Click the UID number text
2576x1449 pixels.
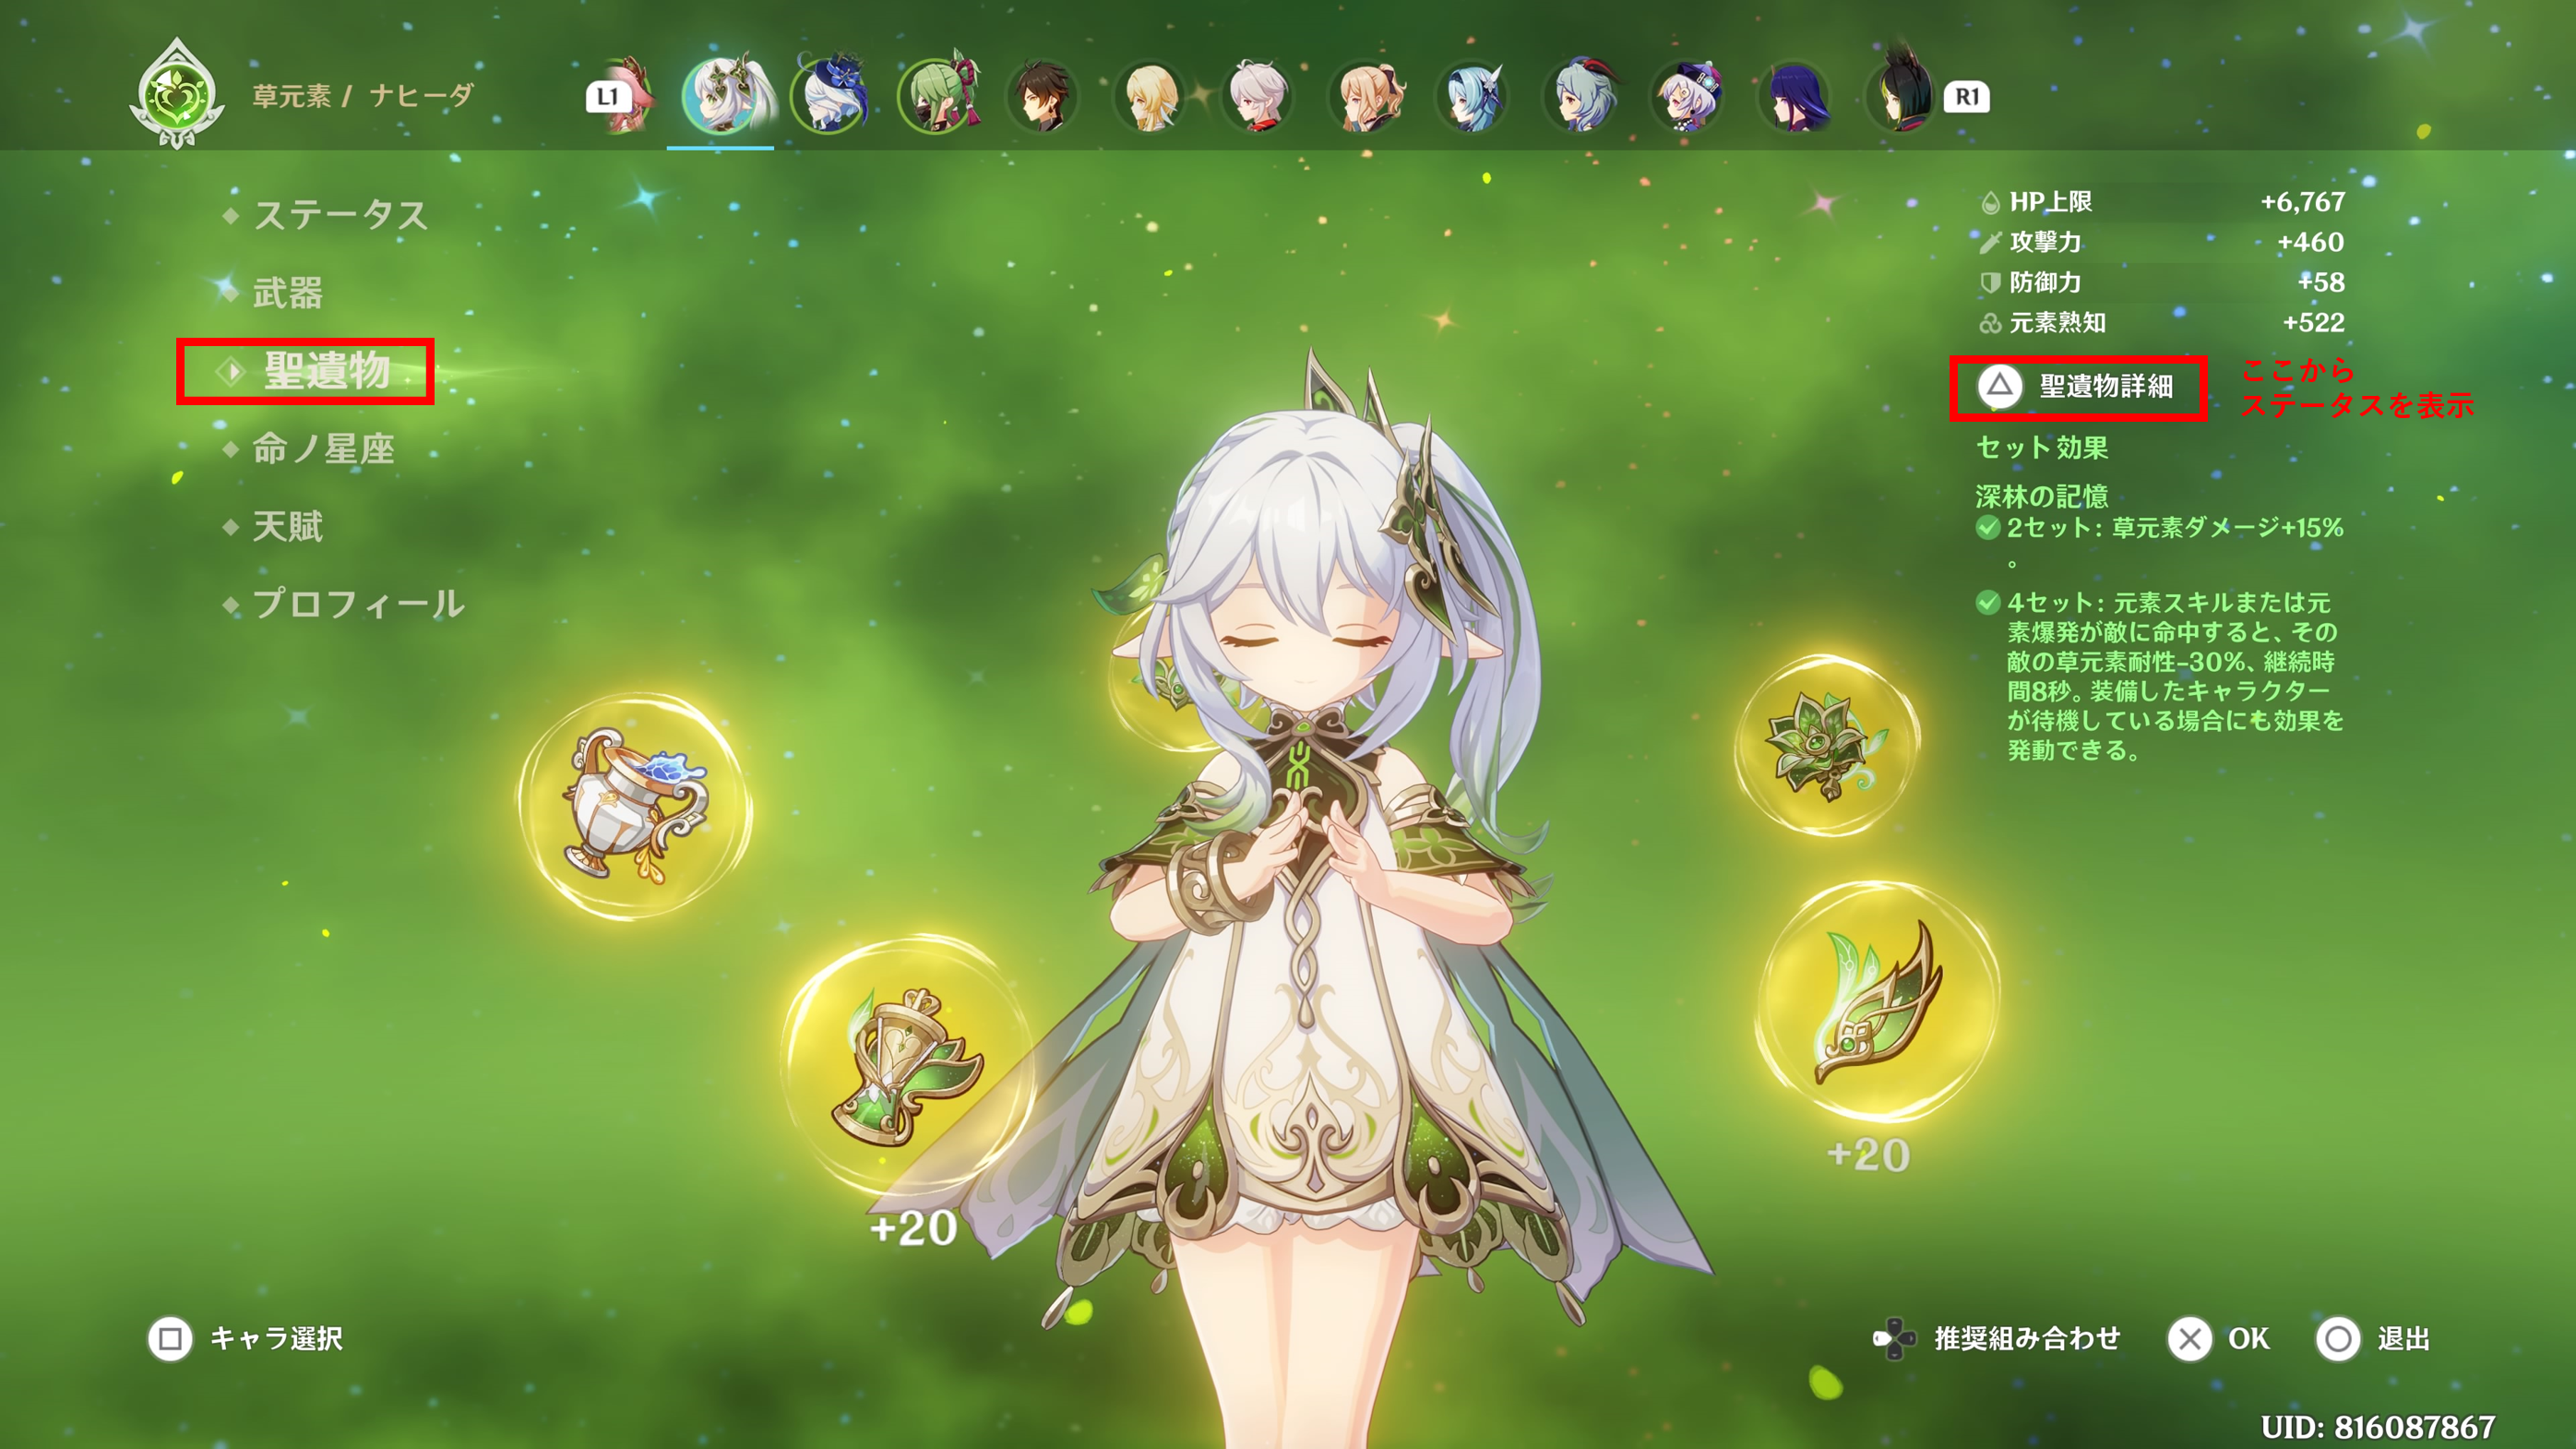pyautogui.click(x=2378, y=1427)
